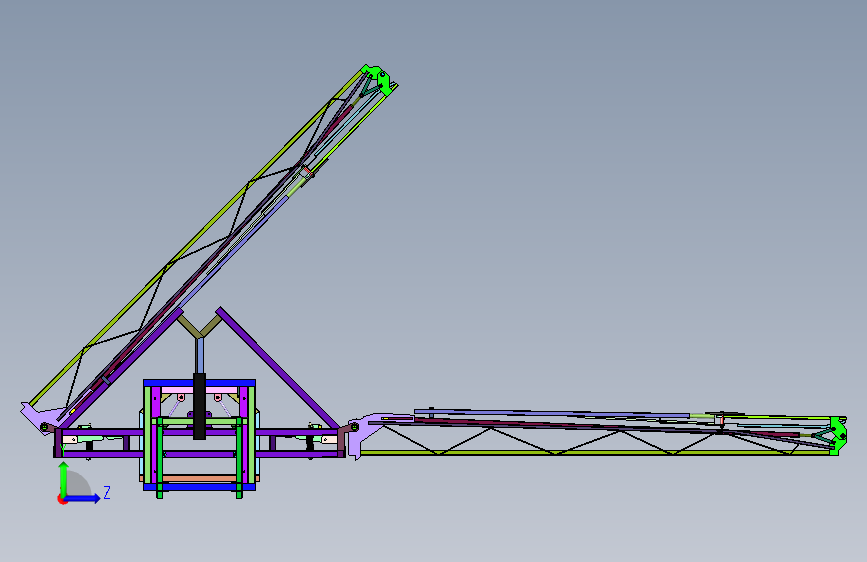This screenshot has width=867, height=562.
Task: Click the red origin ball of the triad
Action: pyautogui.click(x=62, y=499)
